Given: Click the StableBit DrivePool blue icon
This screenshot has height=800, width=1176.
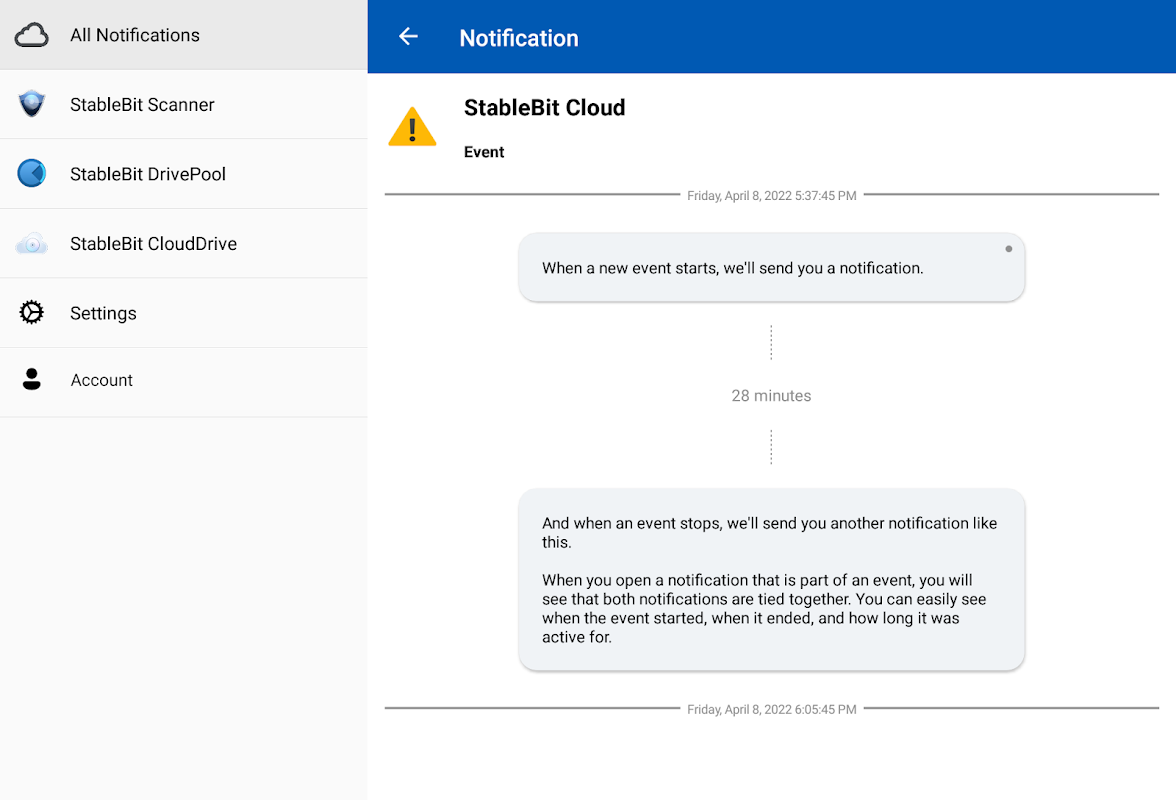Looking at the screenshot, I should click(x=32, y=174).
